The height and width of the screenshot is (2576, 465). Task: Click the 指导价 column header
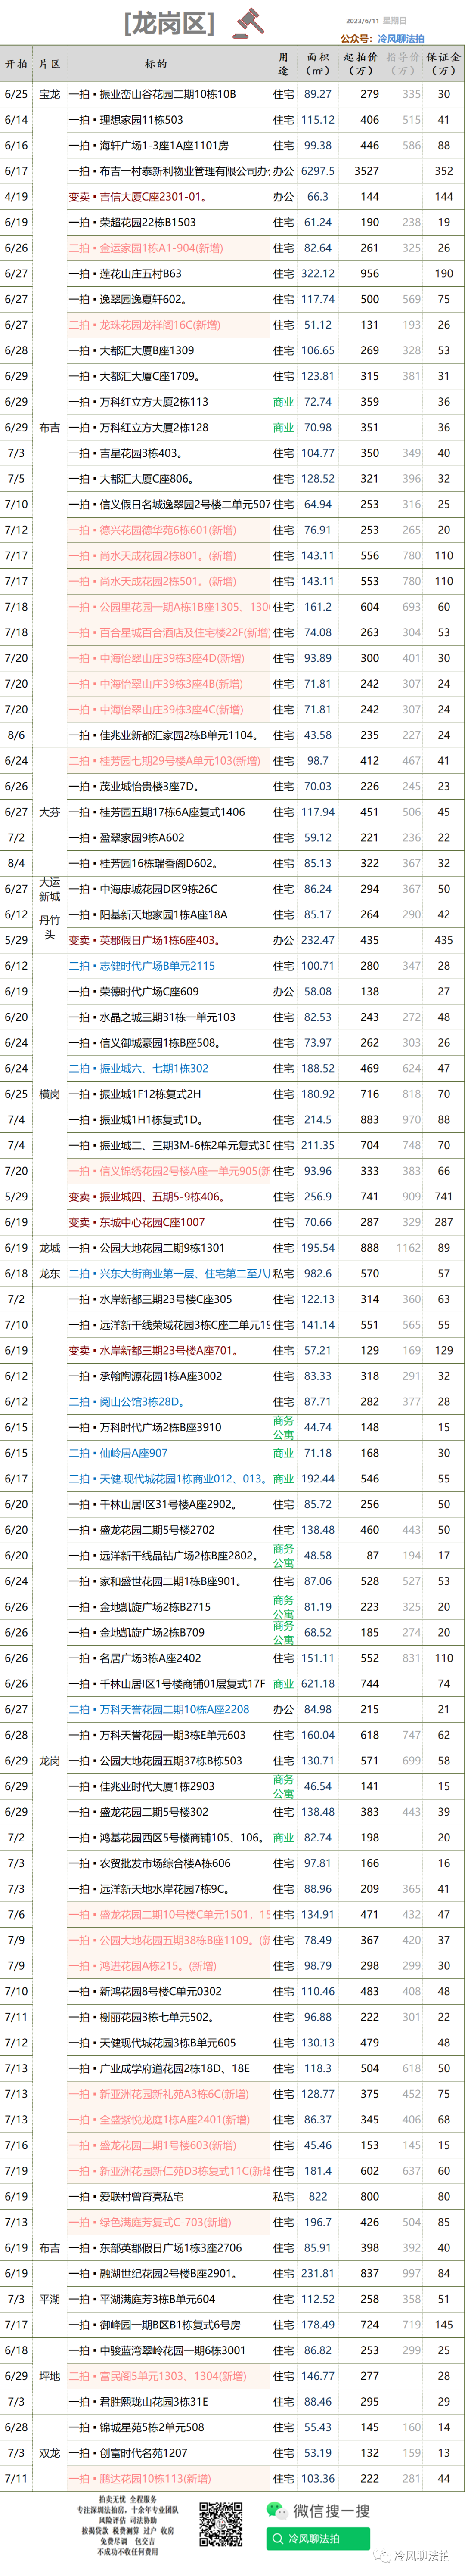pos(403,64)
